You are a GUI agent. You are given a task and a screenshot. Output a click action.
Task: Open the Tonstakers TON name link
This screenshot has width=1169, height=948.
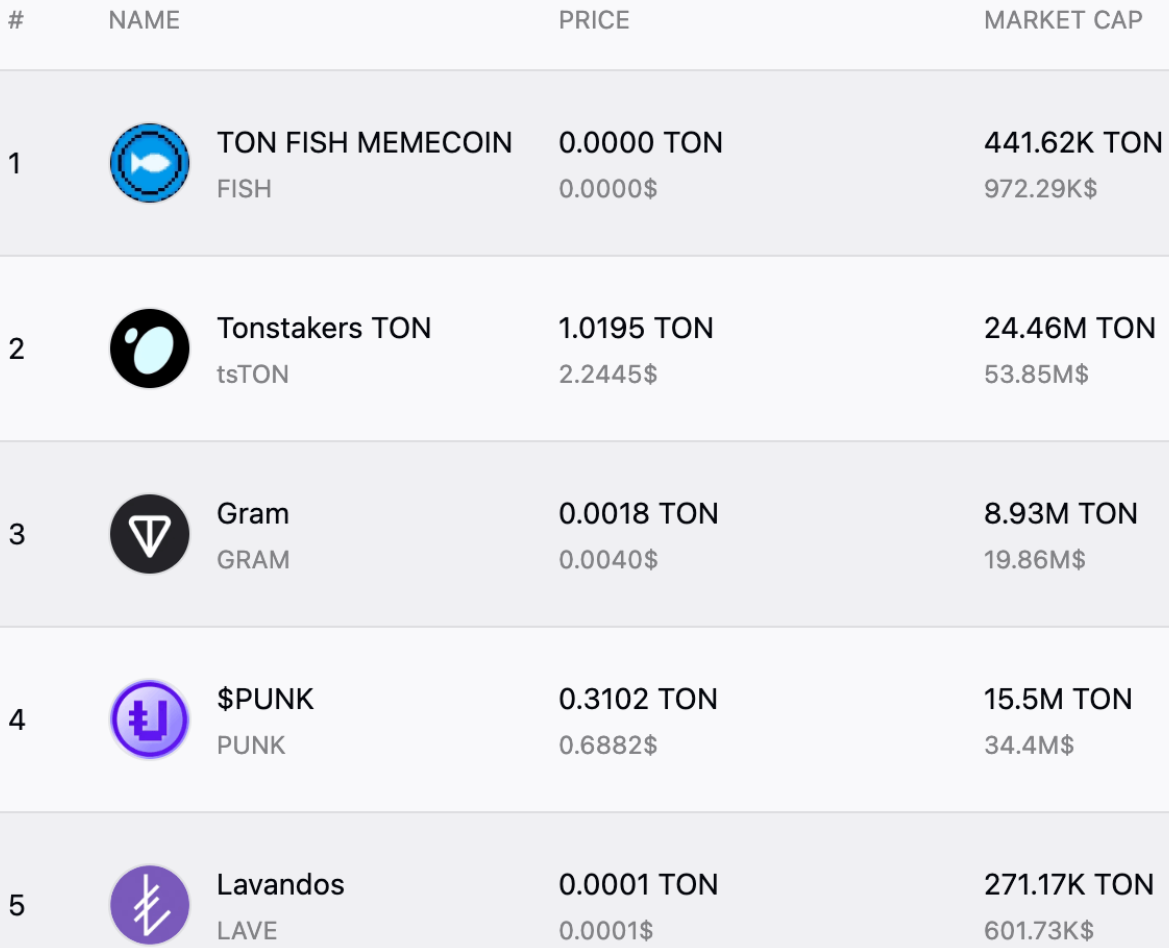324,328
